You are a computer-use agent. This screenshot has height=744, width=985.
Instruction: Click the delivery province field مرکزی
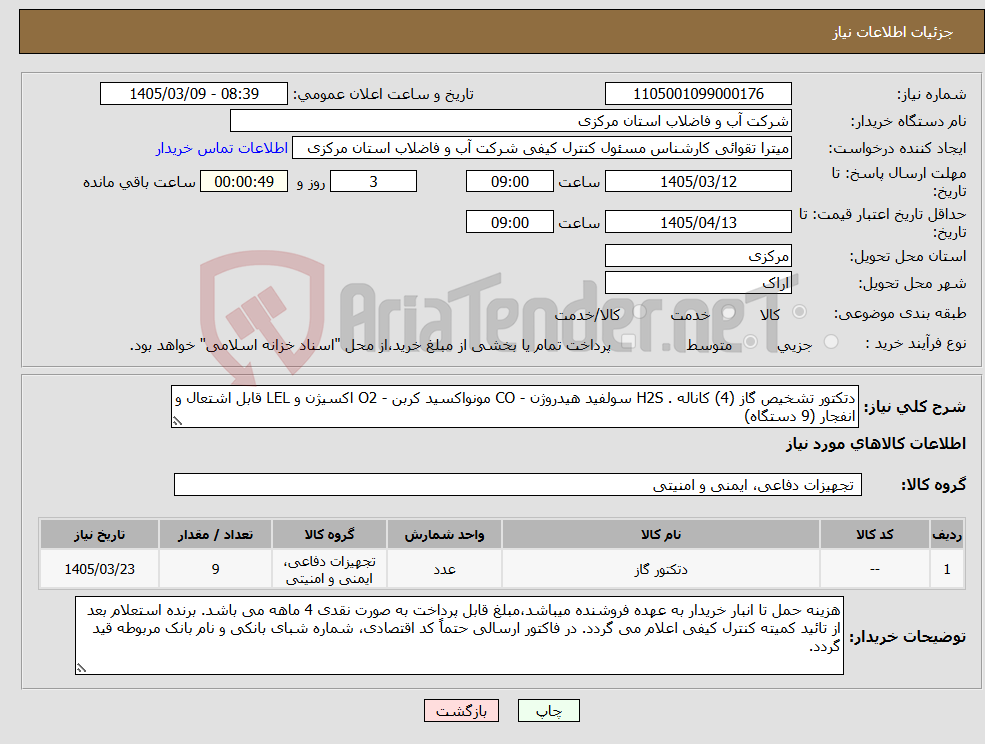[x=698, y=256]
